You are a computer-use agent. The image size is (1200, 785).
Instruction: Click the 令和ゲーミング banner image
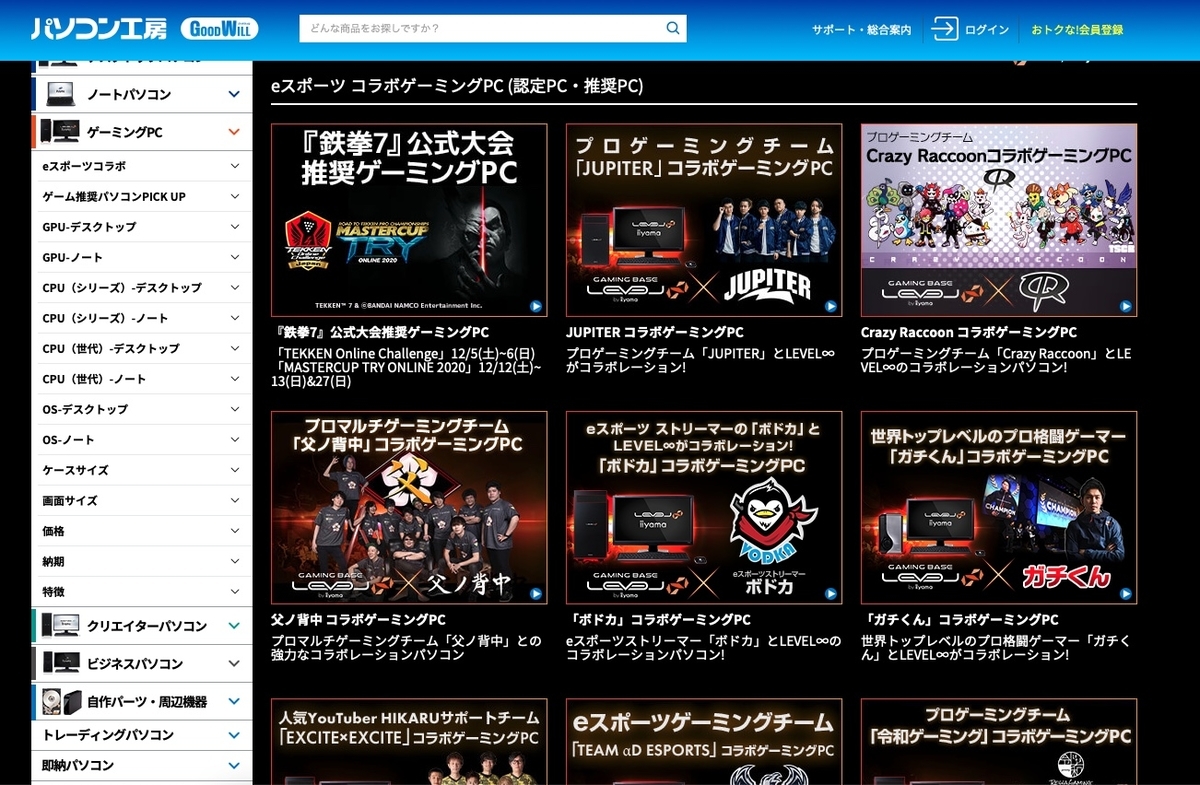coord(999,742)
